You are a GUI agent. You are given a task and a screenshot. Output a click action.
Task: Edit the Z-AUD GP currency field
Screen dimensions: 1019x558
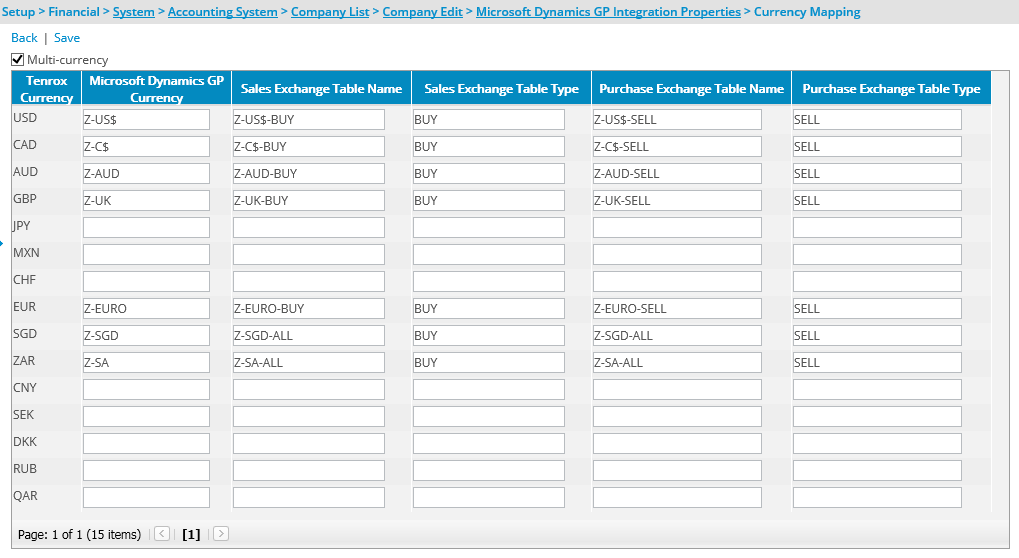[x=146, y=173]
